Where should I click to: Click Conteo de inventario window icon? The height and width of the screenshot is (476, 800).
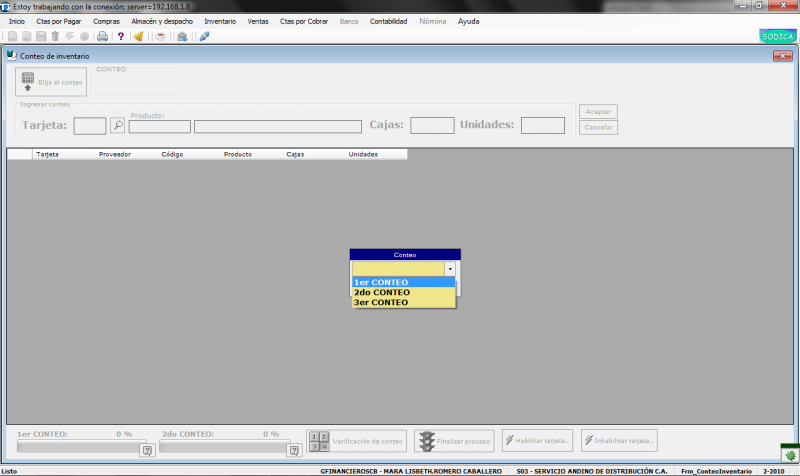[12, 56]
